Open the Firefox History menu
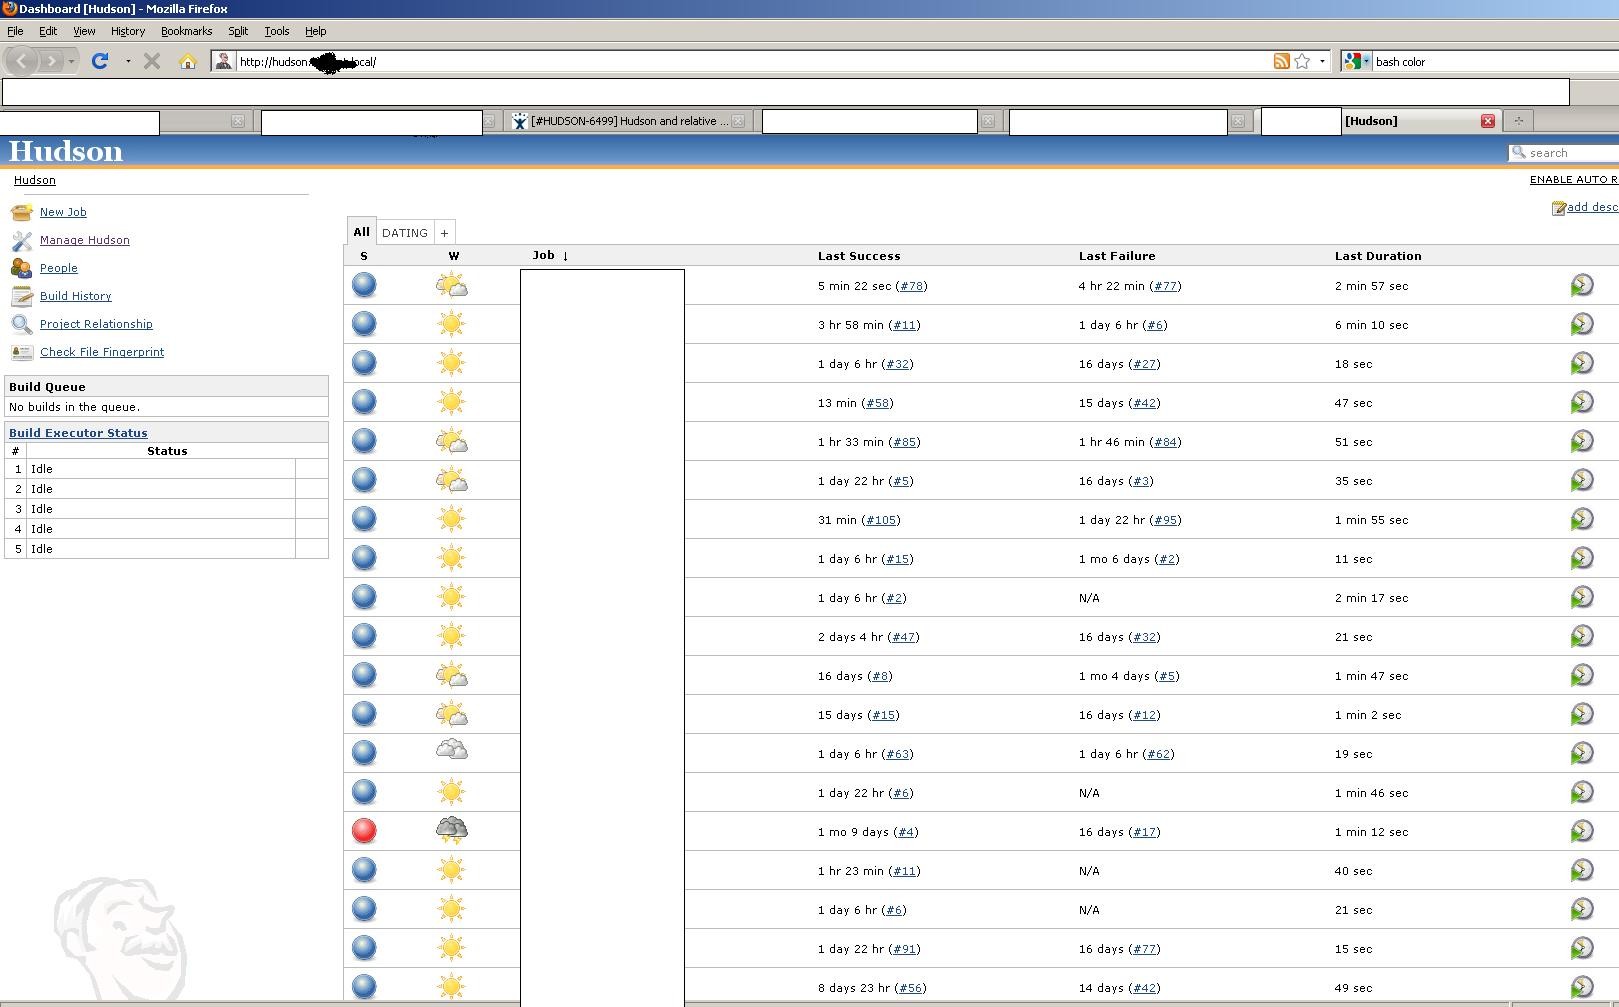 coord(128,31)
